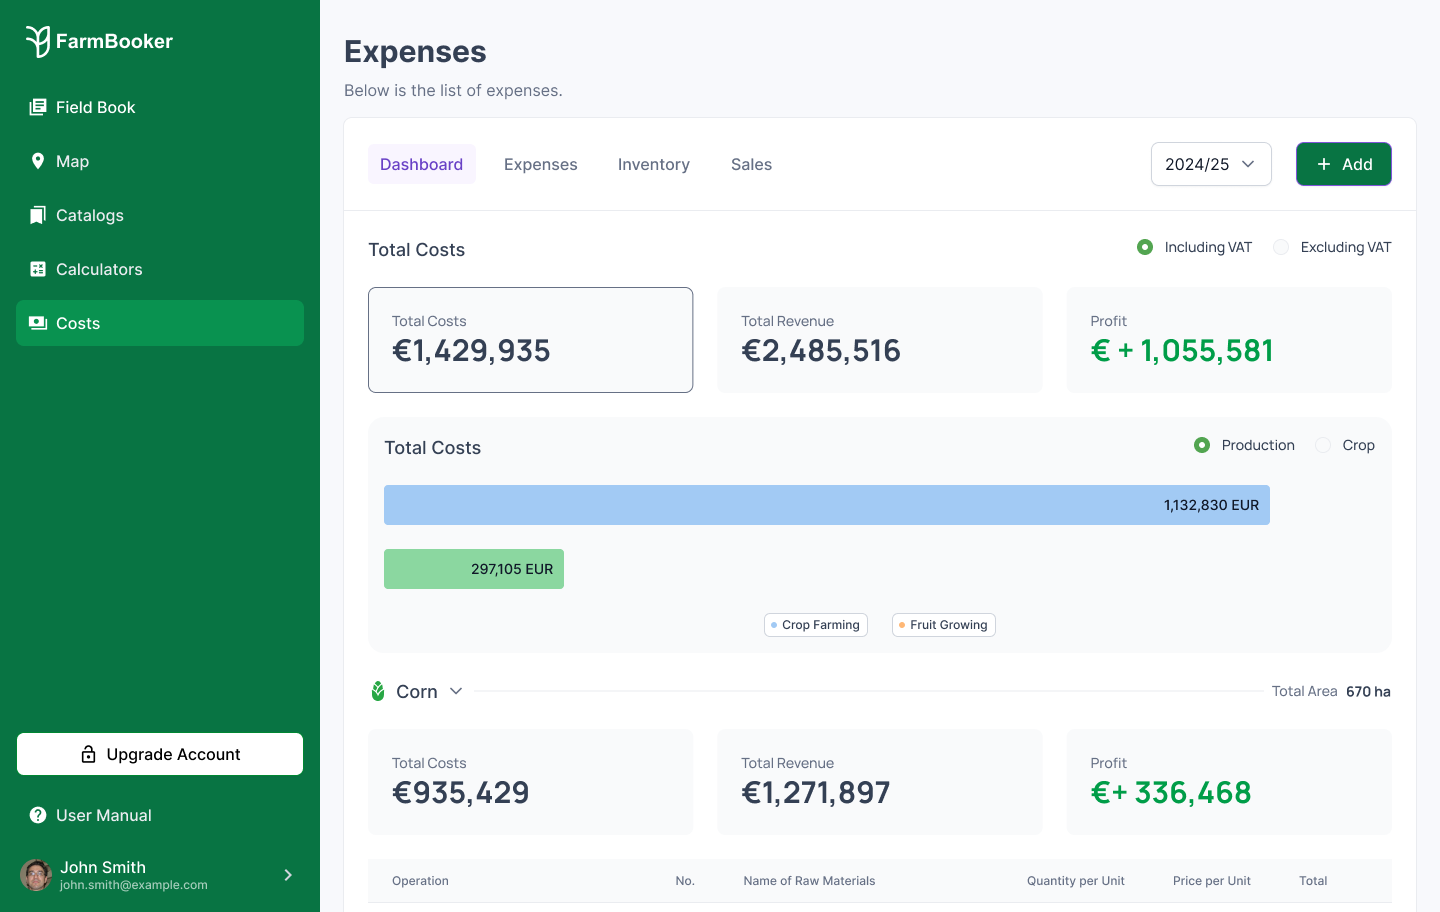Click the FarmBooker logo icon
The height and width of the screenshot is (912, 1440).
pos(38,41)
